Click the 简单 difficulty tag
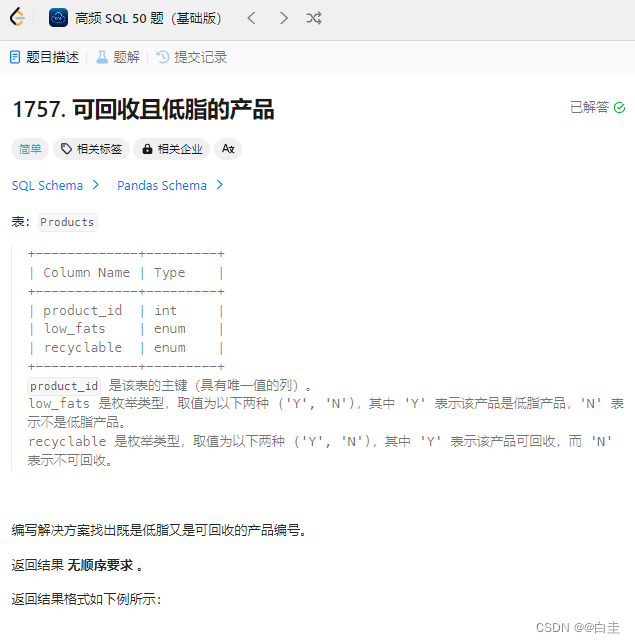The height and width of the screenshot is (643, 635). tap(30, 149)
